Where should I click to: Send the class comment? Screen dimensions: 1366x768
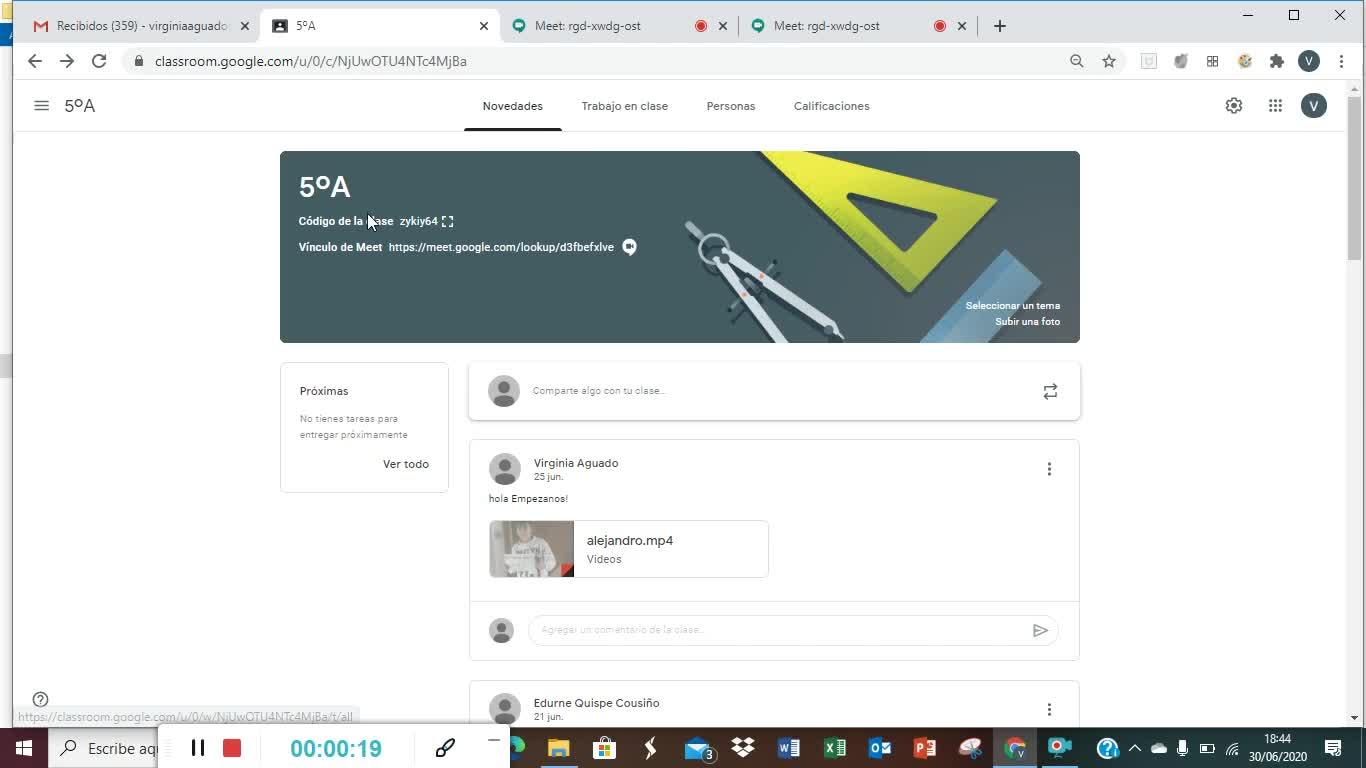point(1040,630)
